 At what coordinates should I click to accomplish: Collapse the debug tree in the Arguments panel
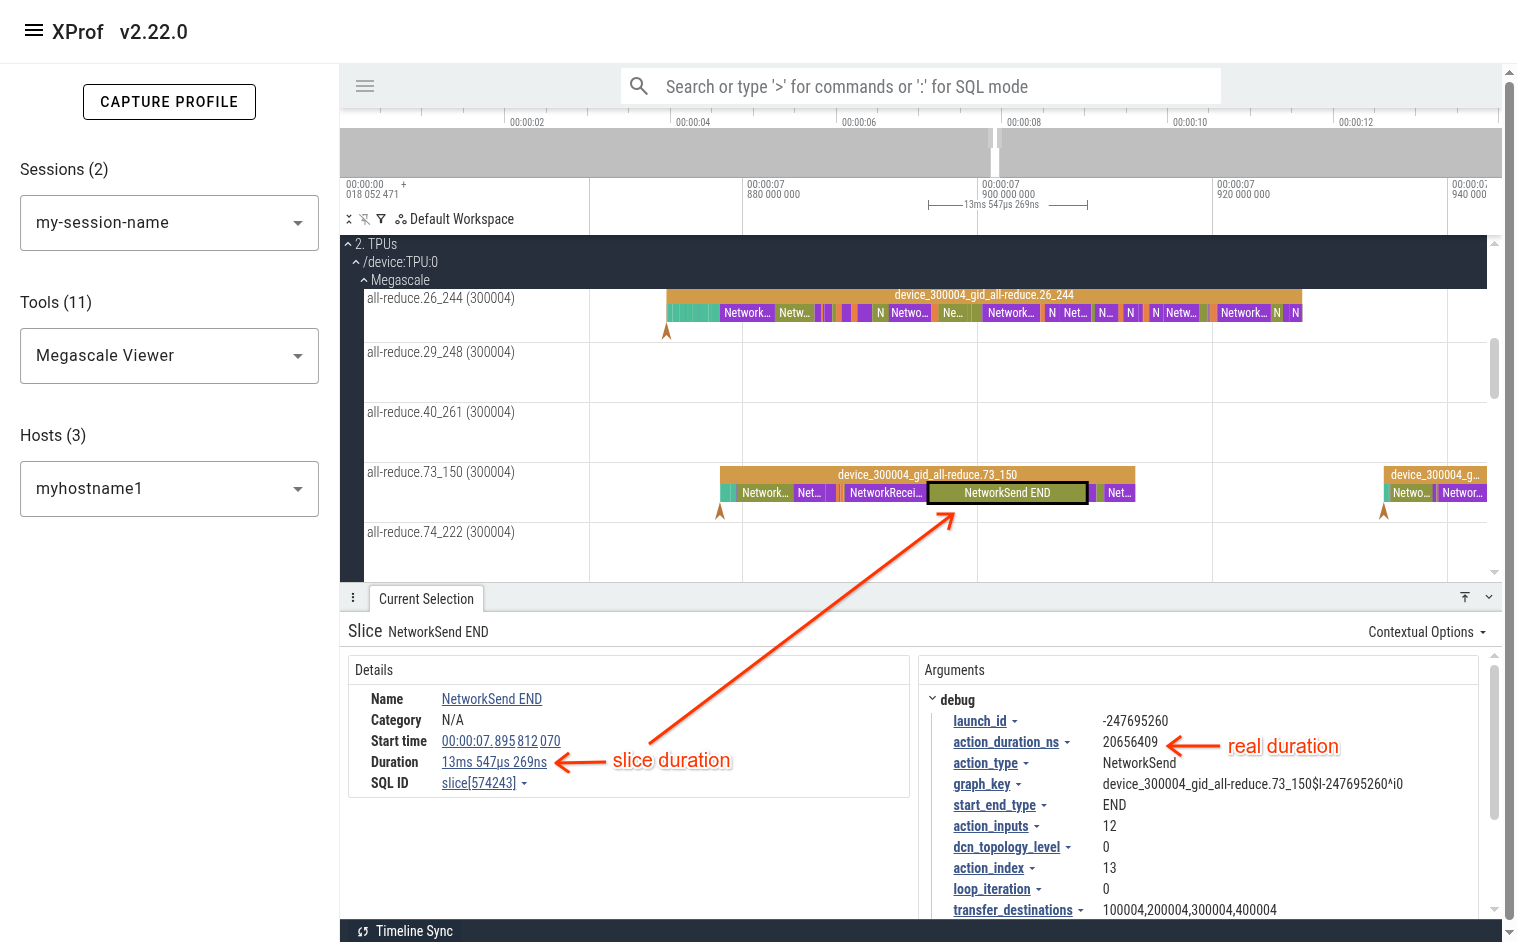tap(933, 699)
